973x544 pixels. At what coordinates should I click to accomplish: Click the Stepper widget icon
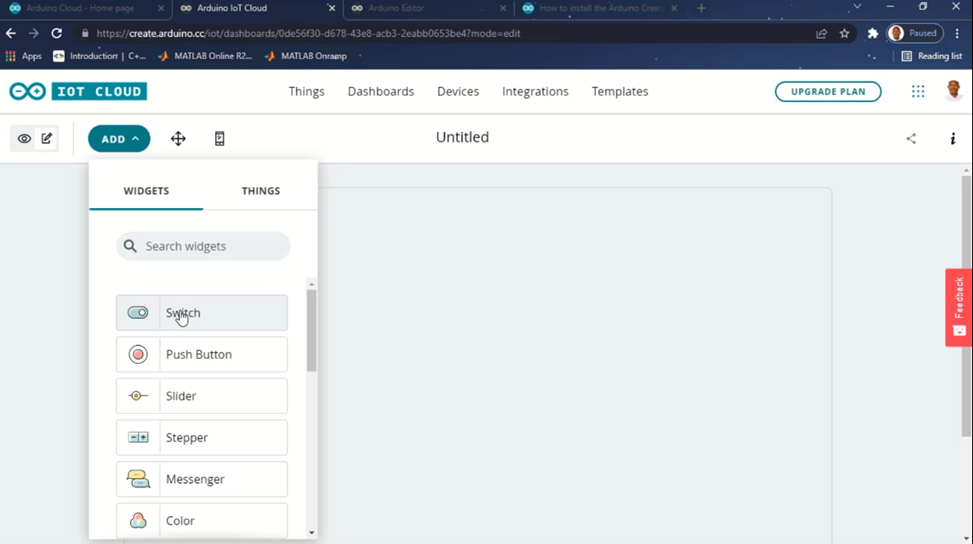tap(138, 437)
